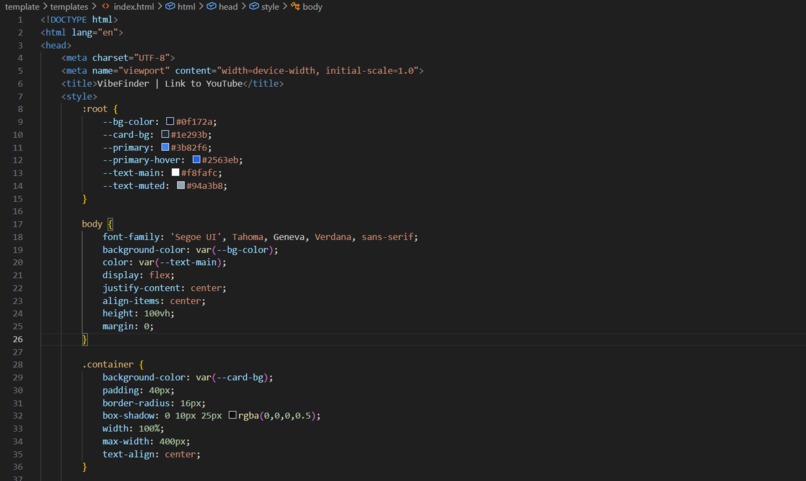Click 'max-width' property text
The height and width of the screenshot is (481, 806).
[125, 441]
